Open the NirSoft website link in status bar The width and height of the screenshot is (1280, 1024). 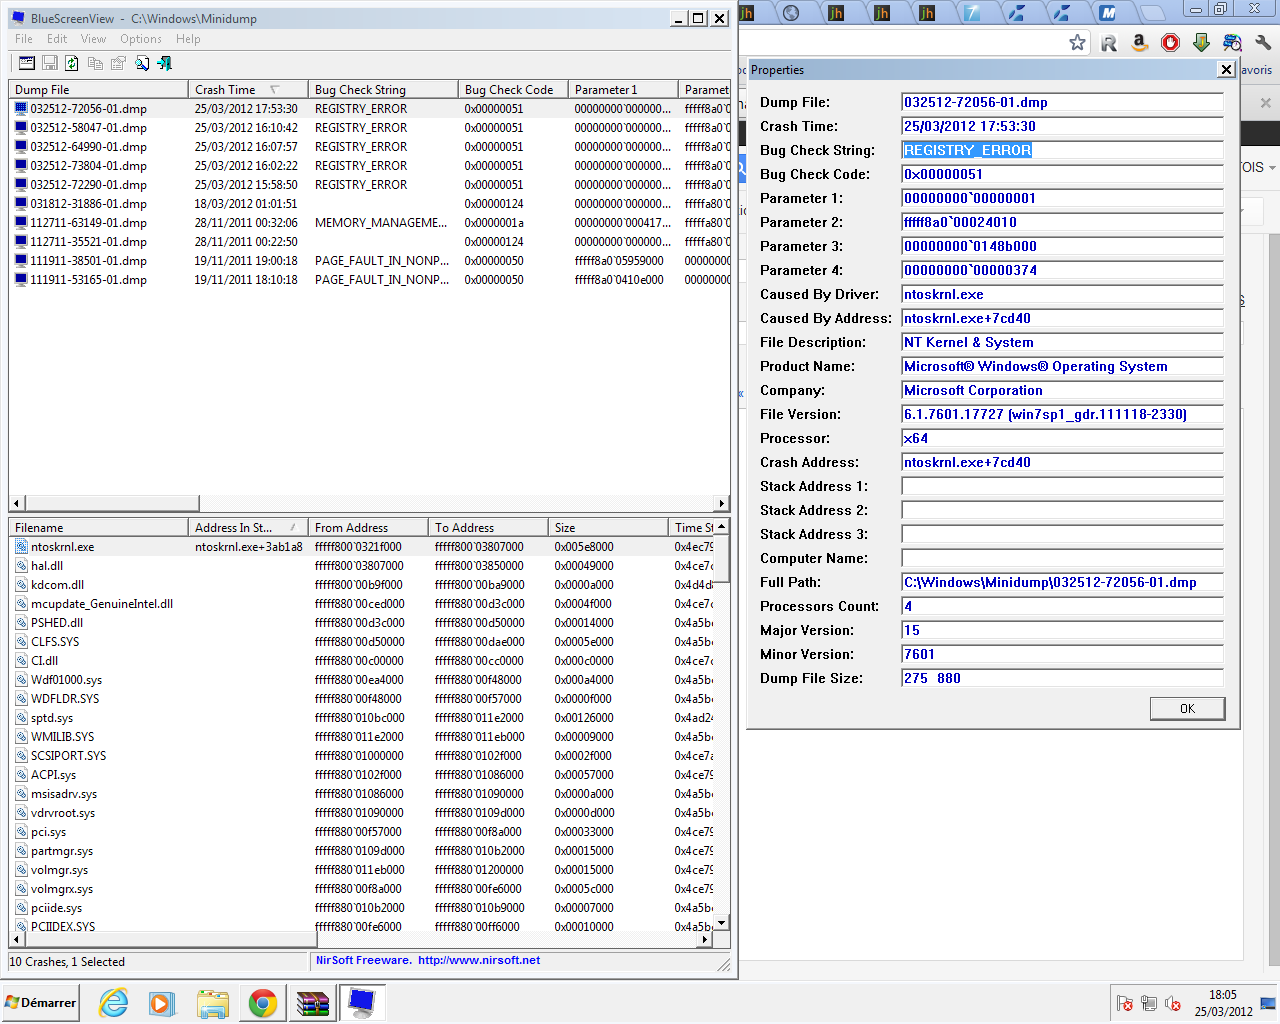[x=479, y=960]
